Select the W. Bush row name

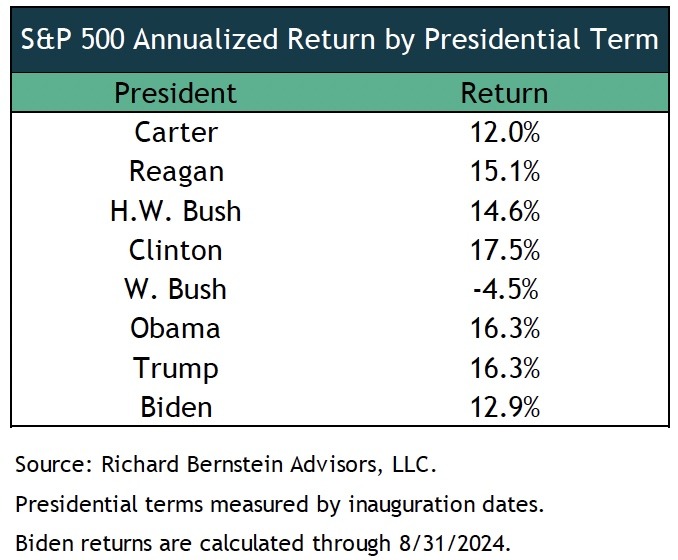[x=175, y=289]
